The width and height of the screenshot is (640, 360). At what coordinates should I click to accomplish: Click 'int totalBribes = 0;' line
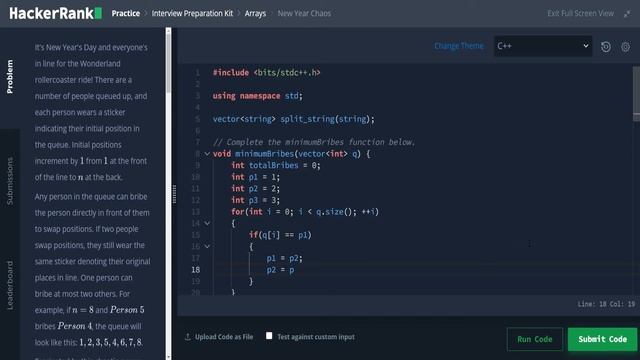pos(276,165)
